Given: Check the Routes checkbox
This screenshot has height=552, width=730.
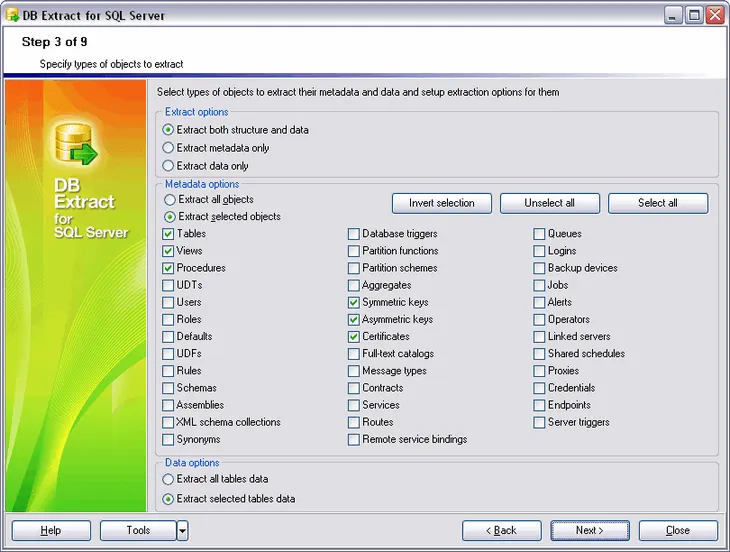Looking at the screenshot, I should pyautogui.click(x=354, y=423).
